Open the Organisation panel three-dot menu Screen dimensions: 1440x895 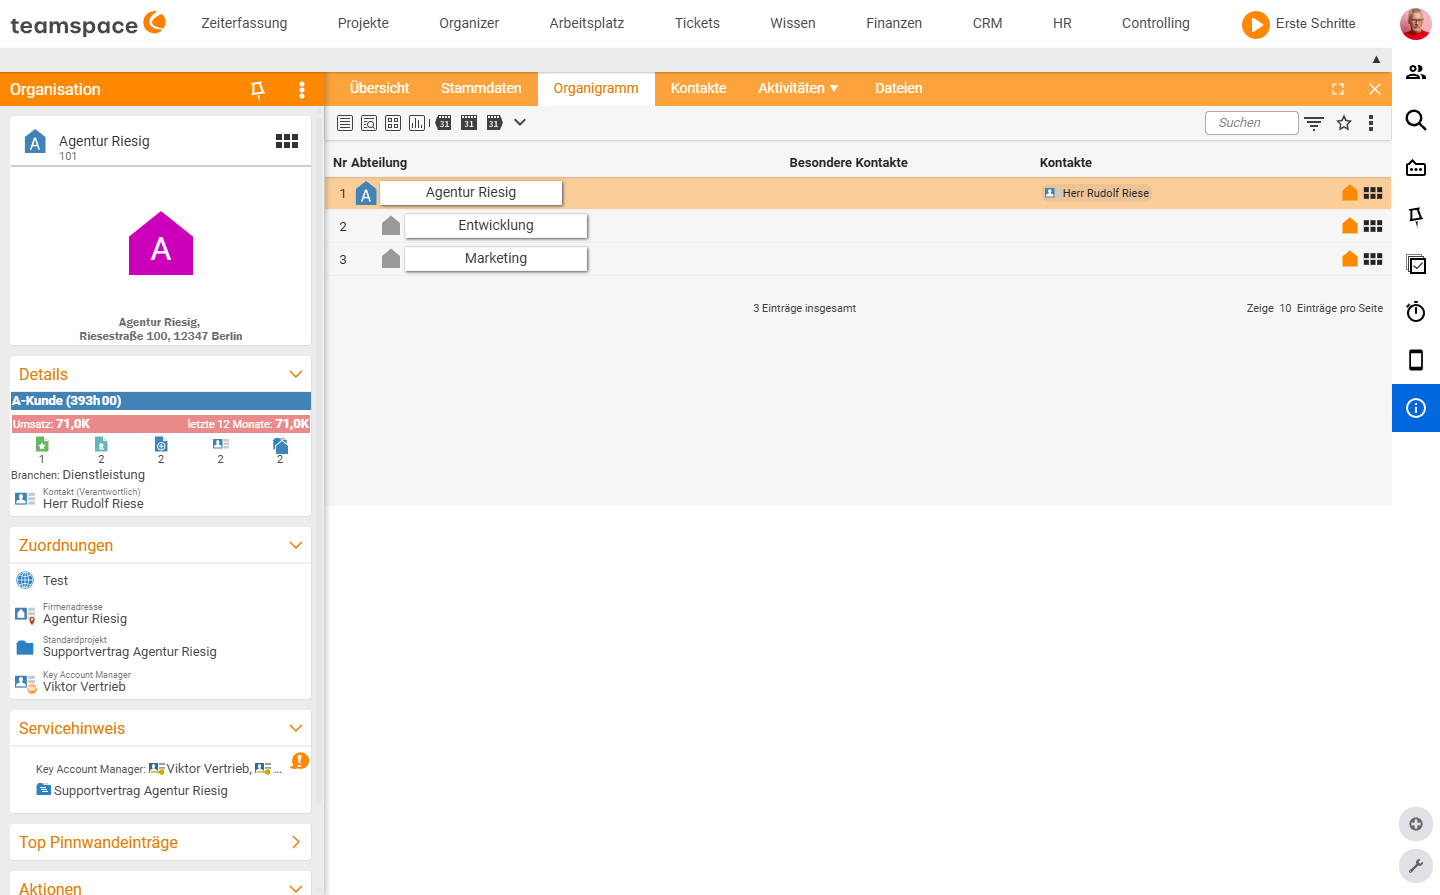tap(302, 90)
